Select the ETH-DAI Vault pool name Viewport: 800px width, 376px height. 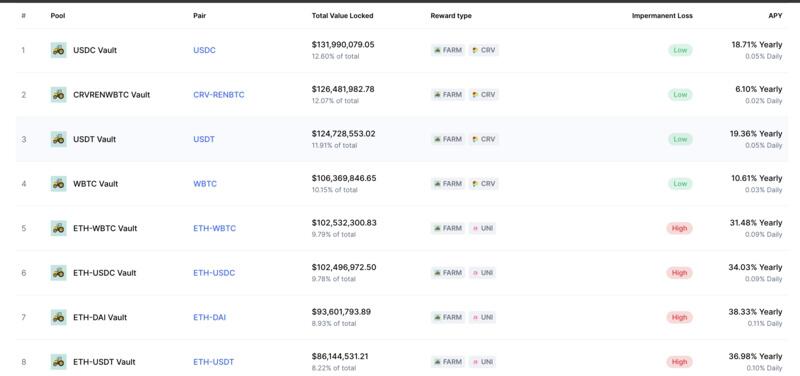(100, 317)
